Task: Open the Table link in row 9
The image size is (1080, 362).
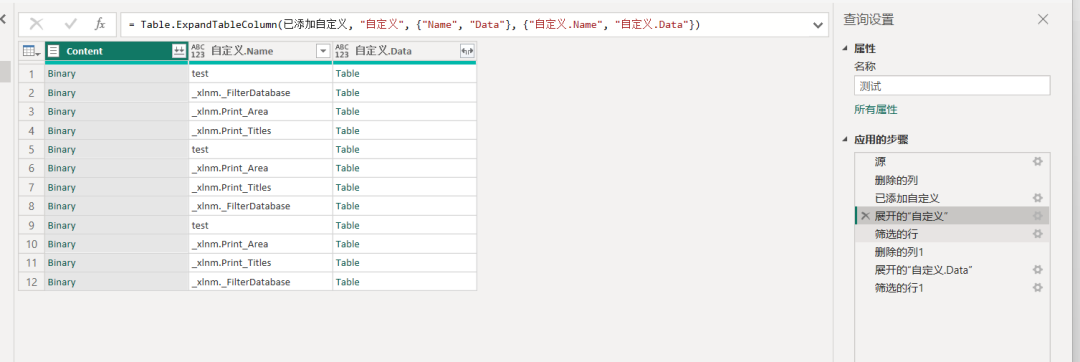Action: pyautogui.click(x=347, y=225)
